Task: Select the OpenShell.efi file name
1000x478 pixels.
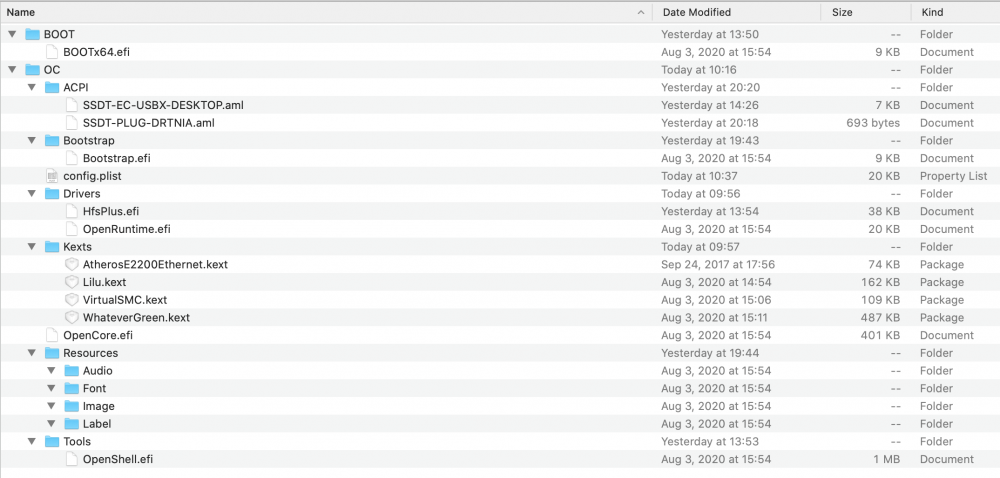Action: [118, 460]
